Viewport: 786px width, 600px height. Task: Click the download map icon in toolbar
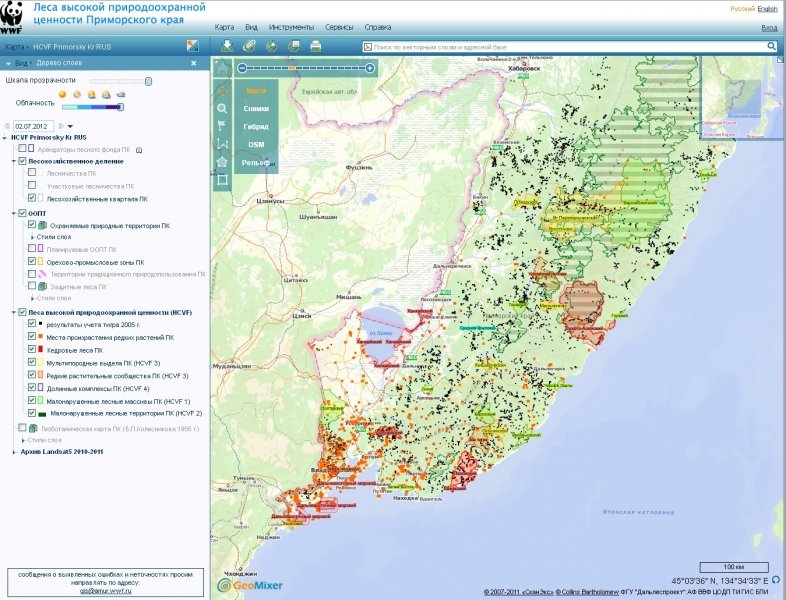click(x=227, y=46)
